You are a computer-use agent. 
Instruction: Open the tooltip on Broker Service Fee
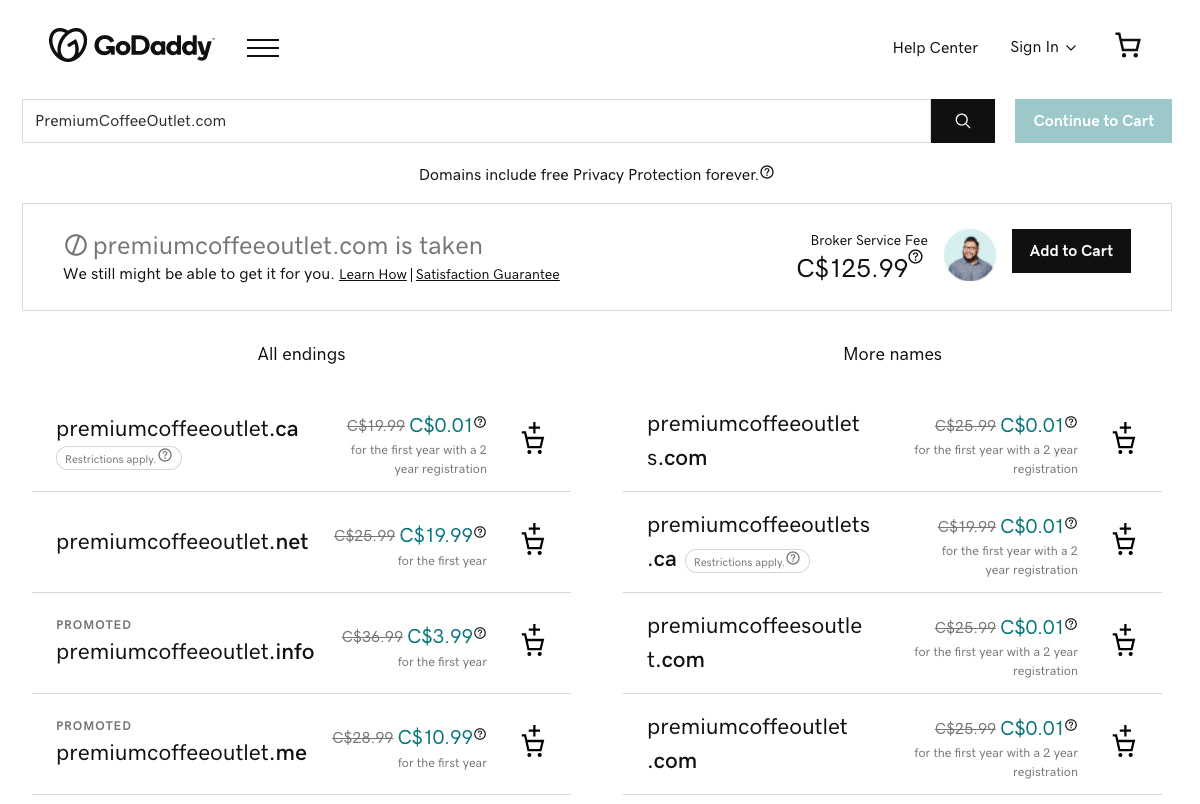(x=915, y=256)
